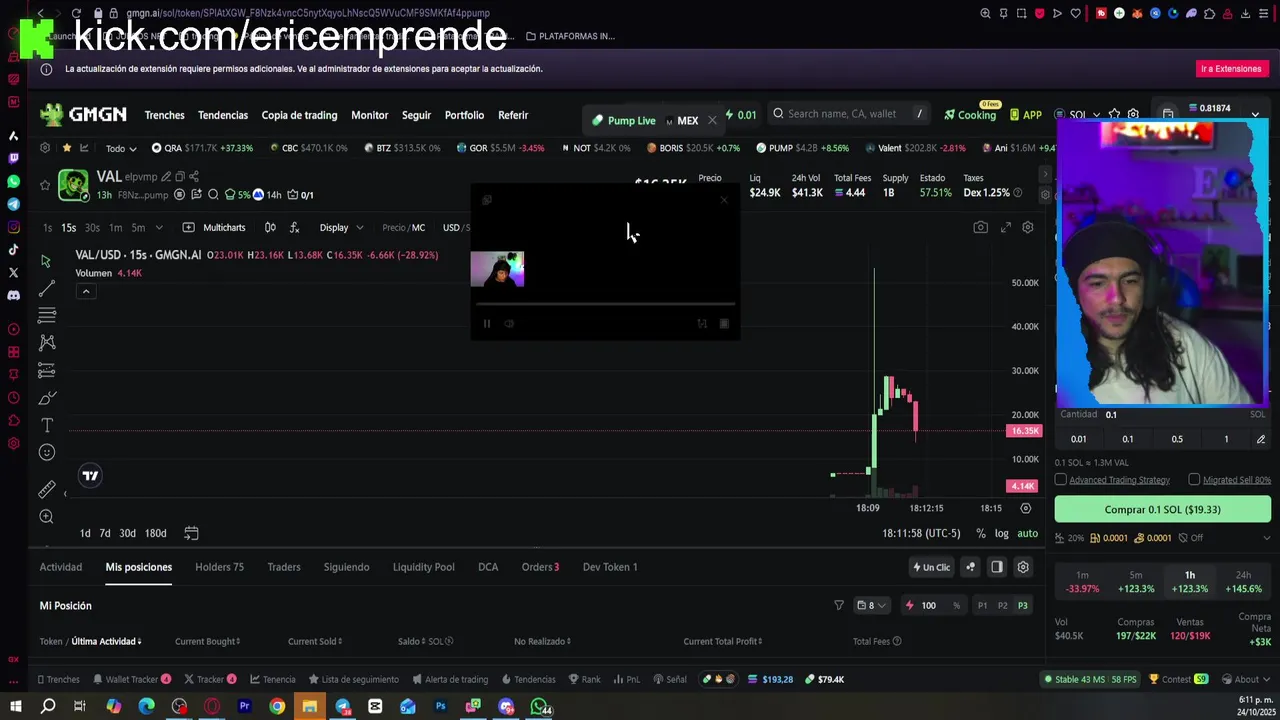Expand more timeframe options chevron
The height and width of the screenshot is (720, 1280).
click(x=159, y=228)
